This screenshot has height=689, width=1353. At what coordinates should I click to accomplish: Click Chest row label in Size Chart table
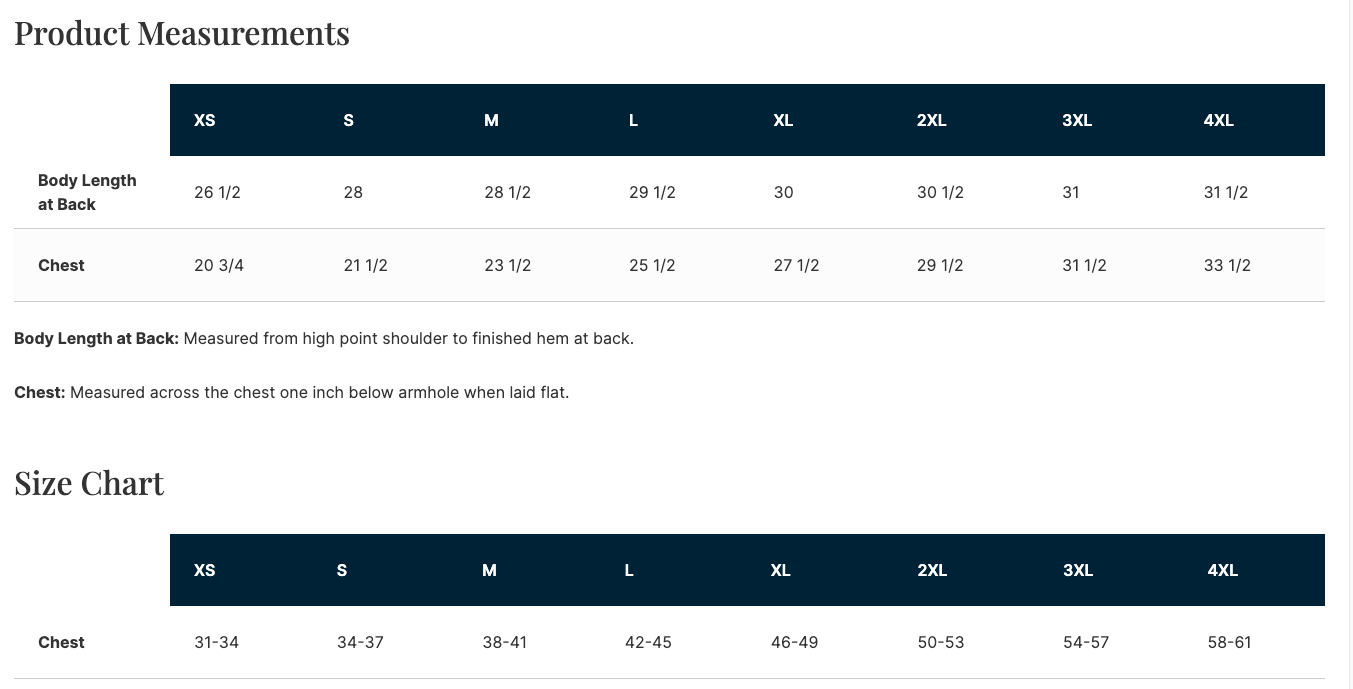coord(61,642)
